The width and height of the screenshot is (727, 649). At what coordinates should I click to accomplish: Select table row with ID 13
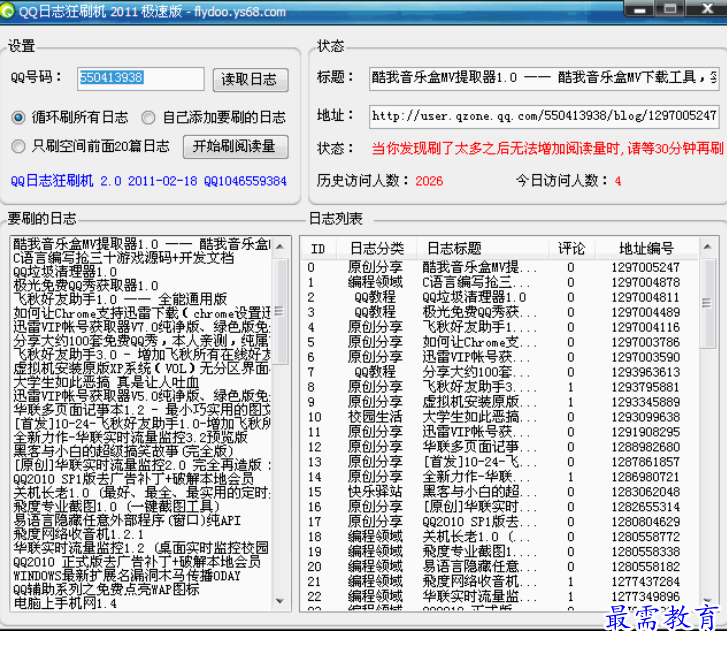[500, 462]
